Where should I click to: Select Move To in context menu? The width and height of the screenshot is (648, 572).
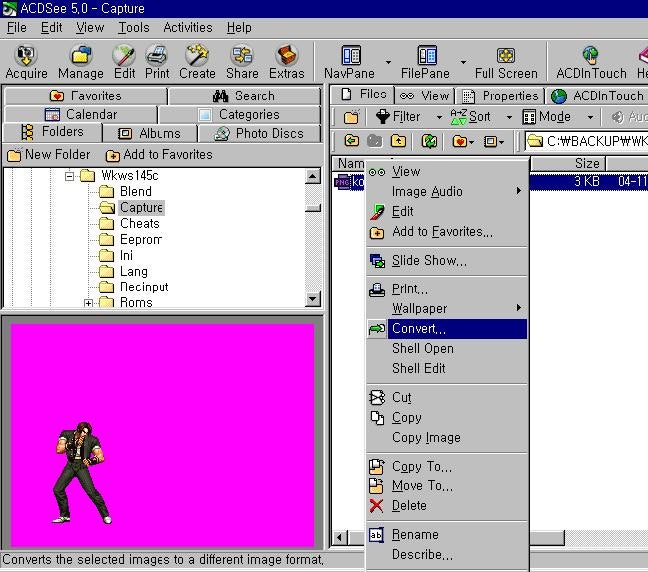447,486
